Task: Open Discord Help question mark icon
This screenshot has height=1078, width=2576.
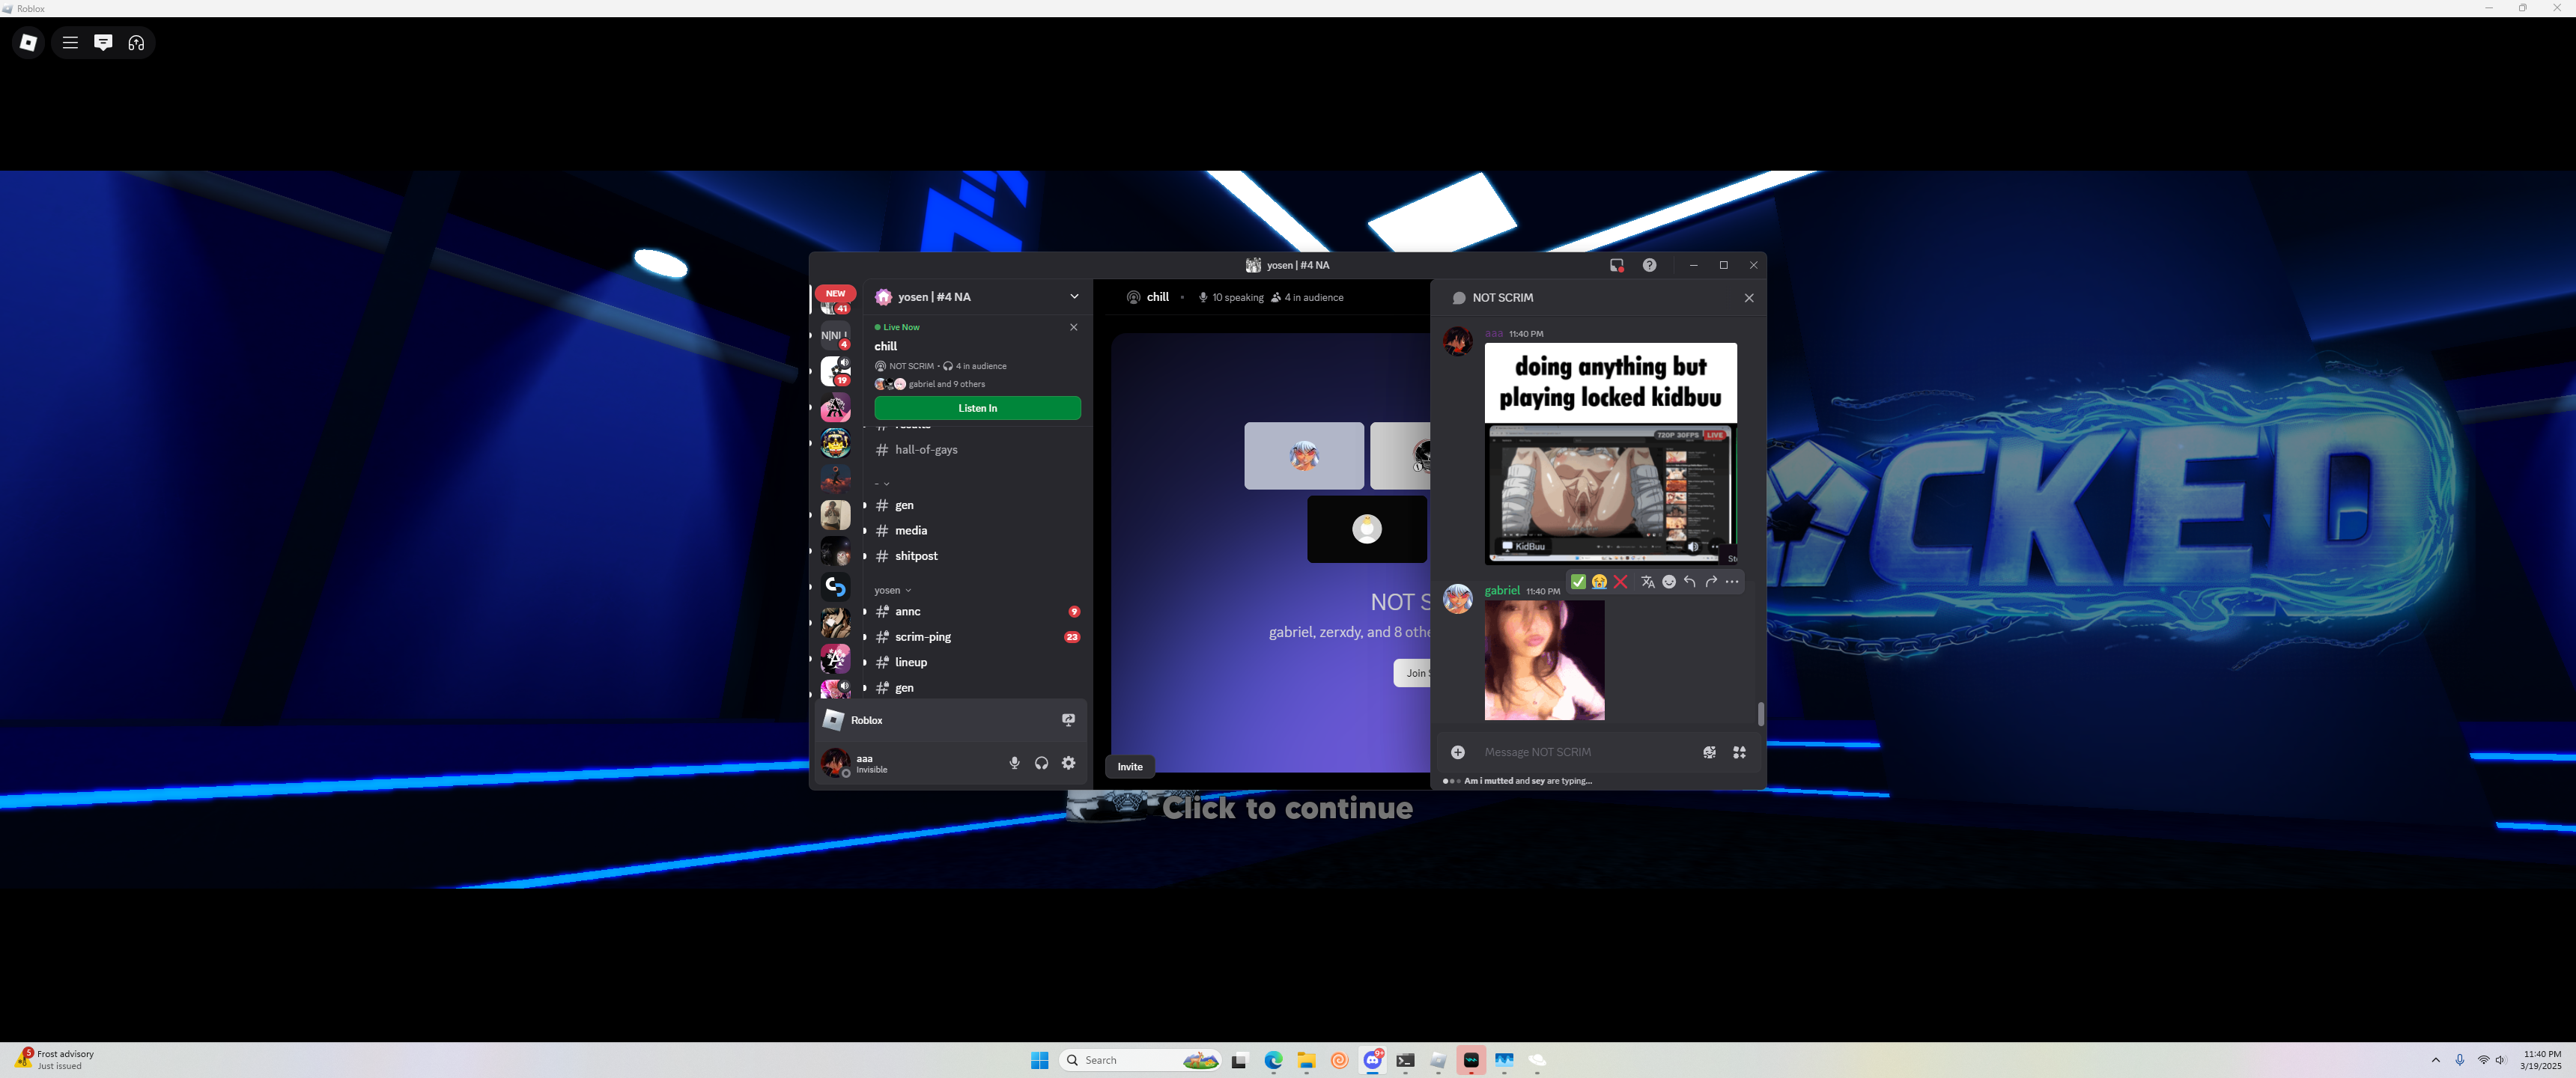Action: click(1649, 265)
